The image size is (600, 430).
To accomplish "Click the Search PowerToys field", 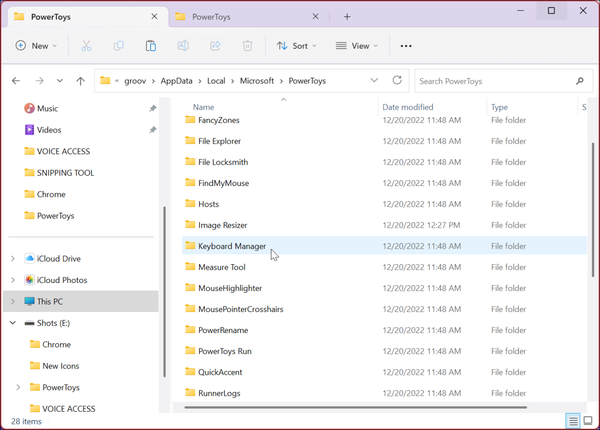I will [x=495, y=80].
